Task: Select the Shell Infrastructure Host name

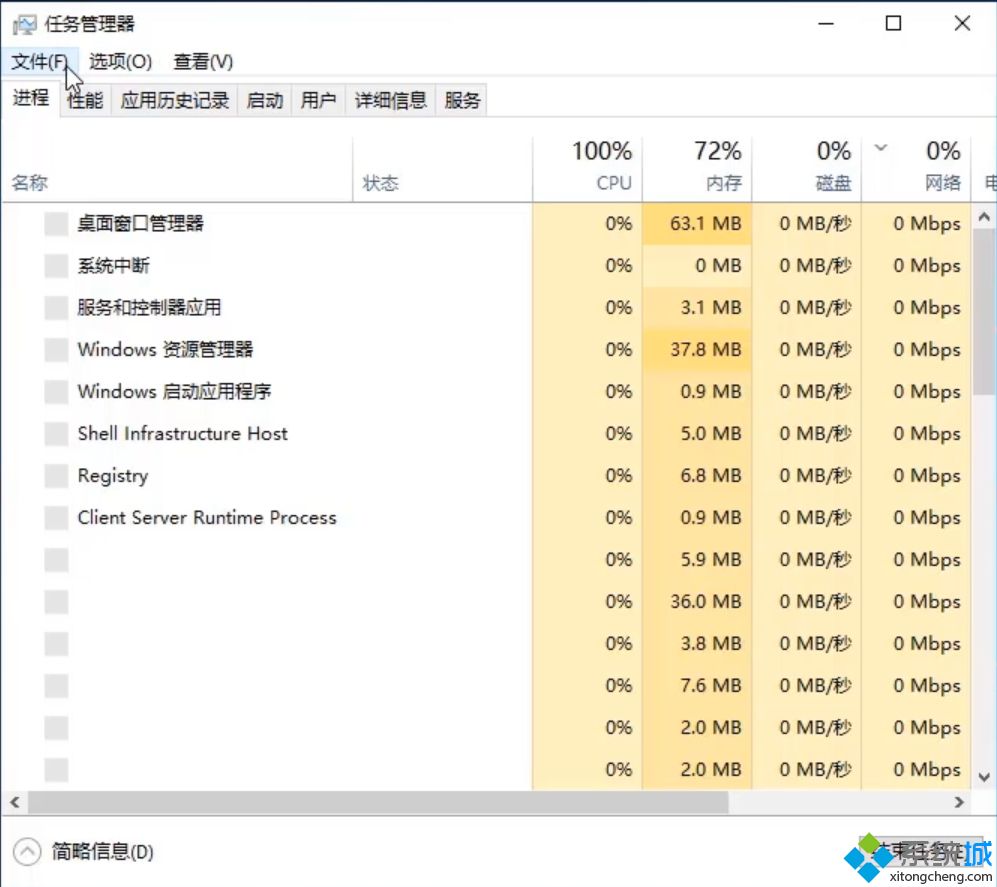Action: 182,434
